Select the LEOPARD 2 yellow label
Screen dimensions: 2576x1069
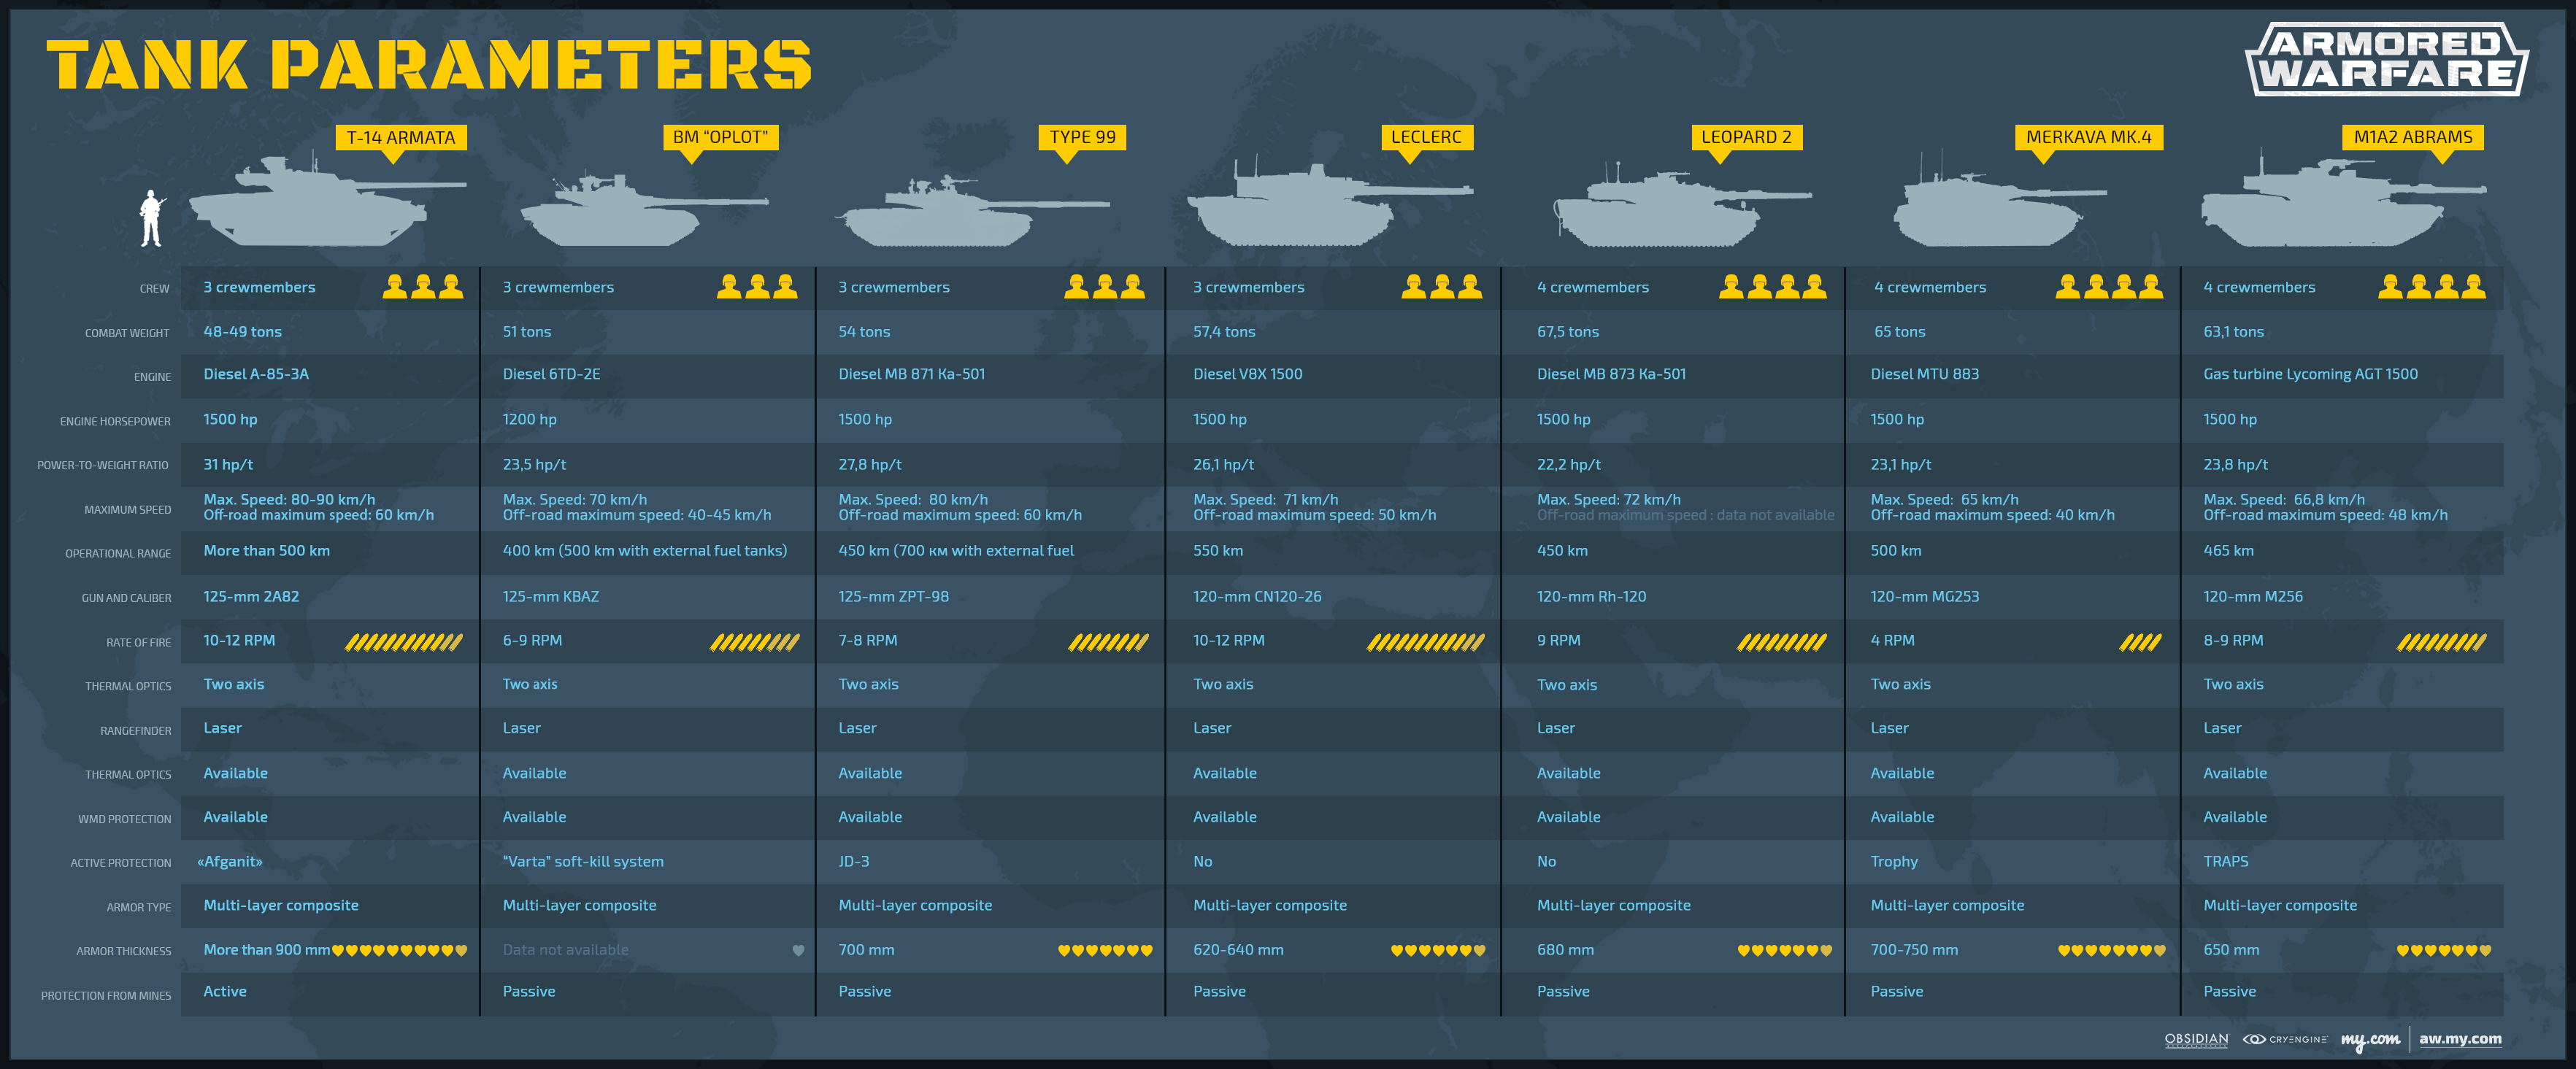(x=1746, y=137)
